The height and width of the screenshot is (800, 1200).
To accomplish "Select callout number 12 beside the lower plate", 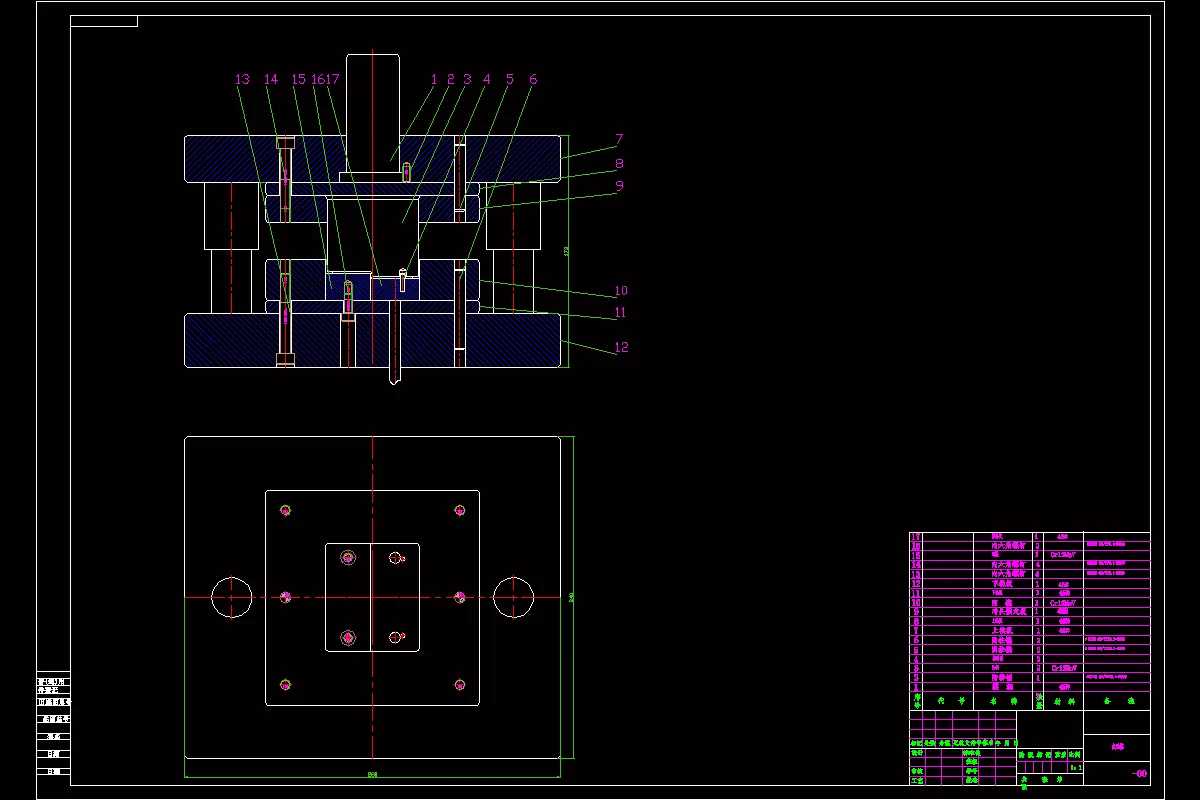I will pos(621,347).
